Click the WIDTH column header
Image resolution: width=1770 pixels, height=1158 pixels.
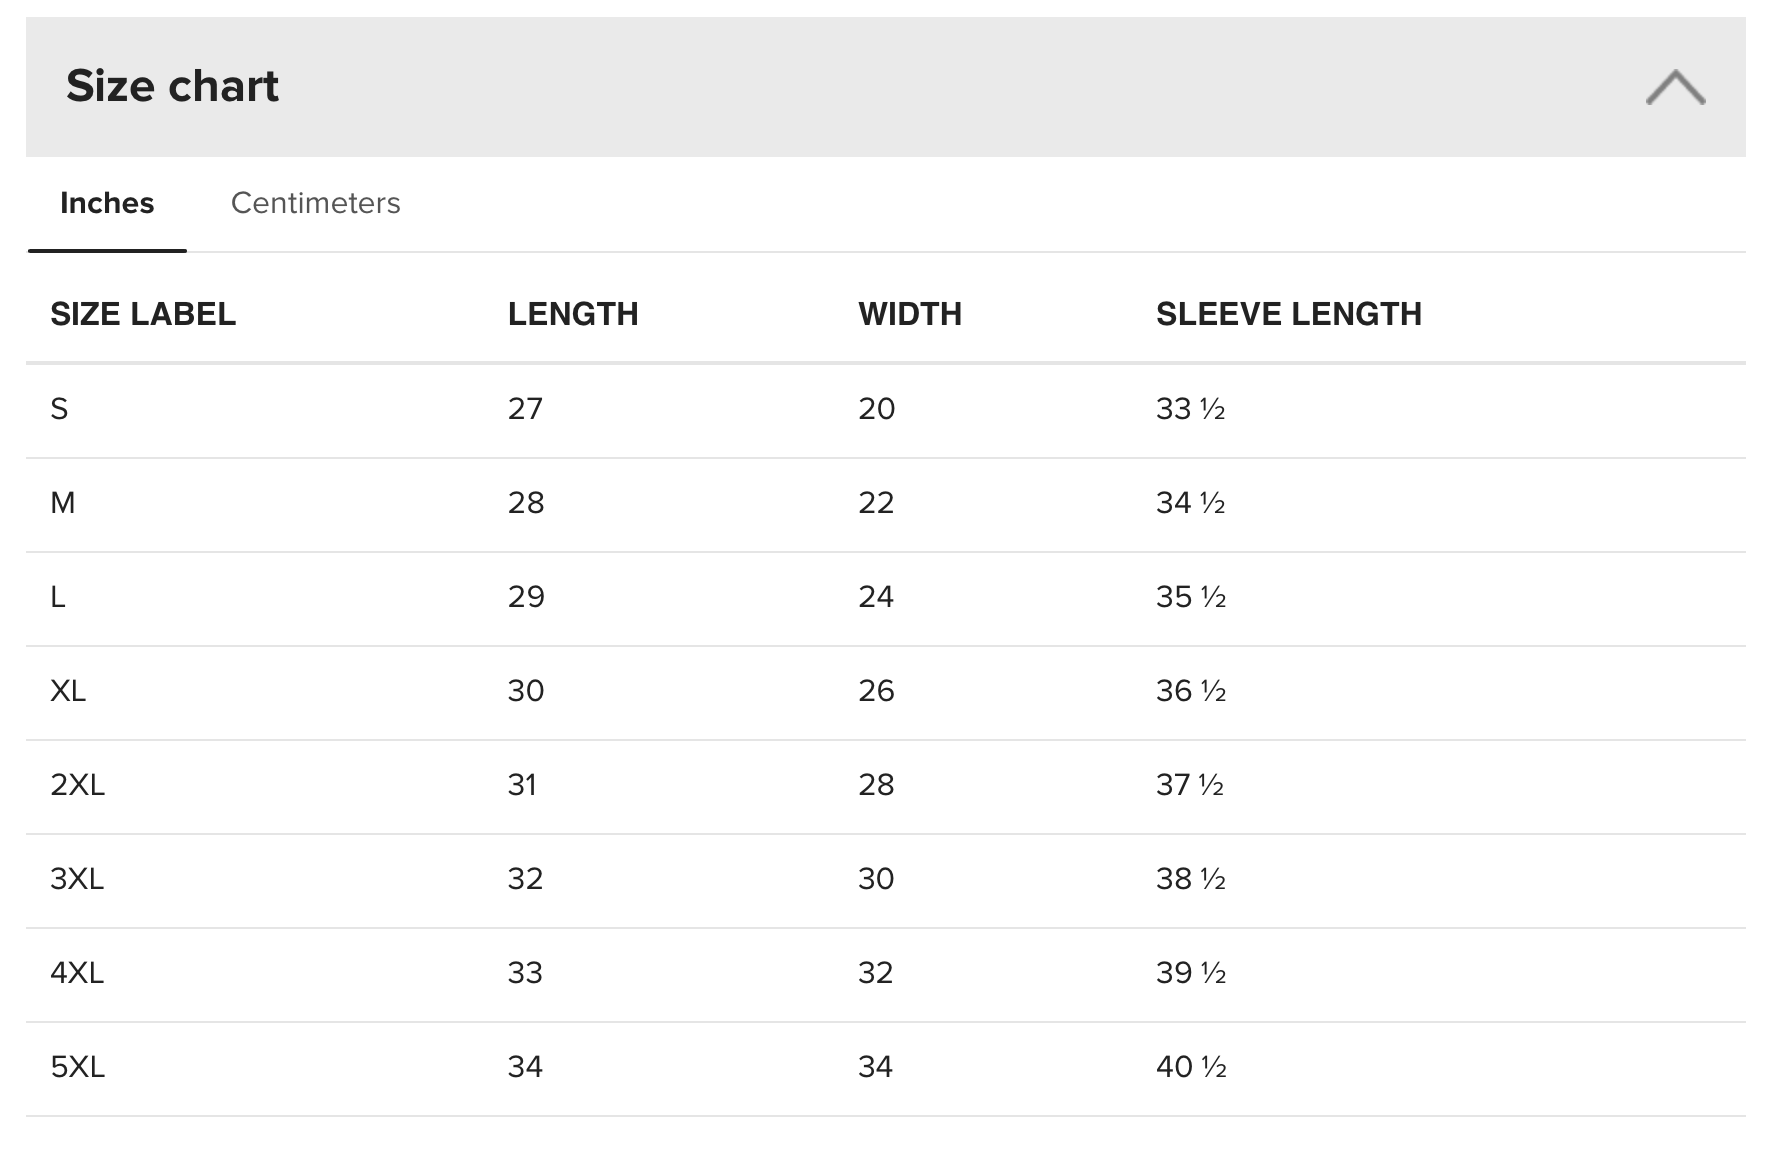(x=910, y=314)
